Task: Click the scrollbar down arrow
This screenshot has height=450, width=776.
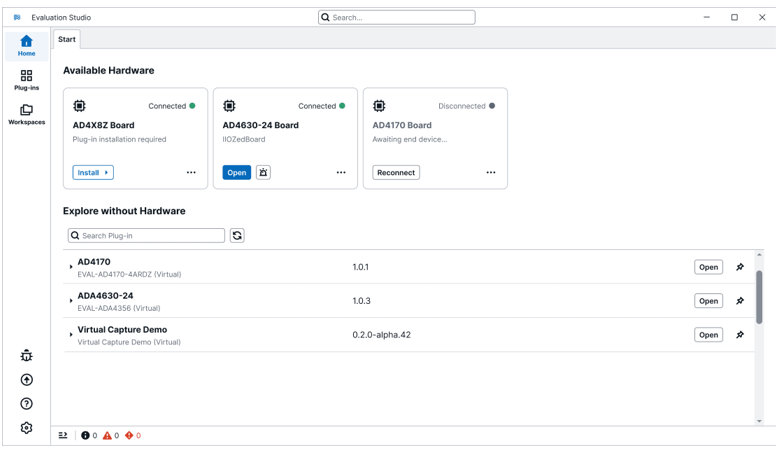Action: click(759, 421)
